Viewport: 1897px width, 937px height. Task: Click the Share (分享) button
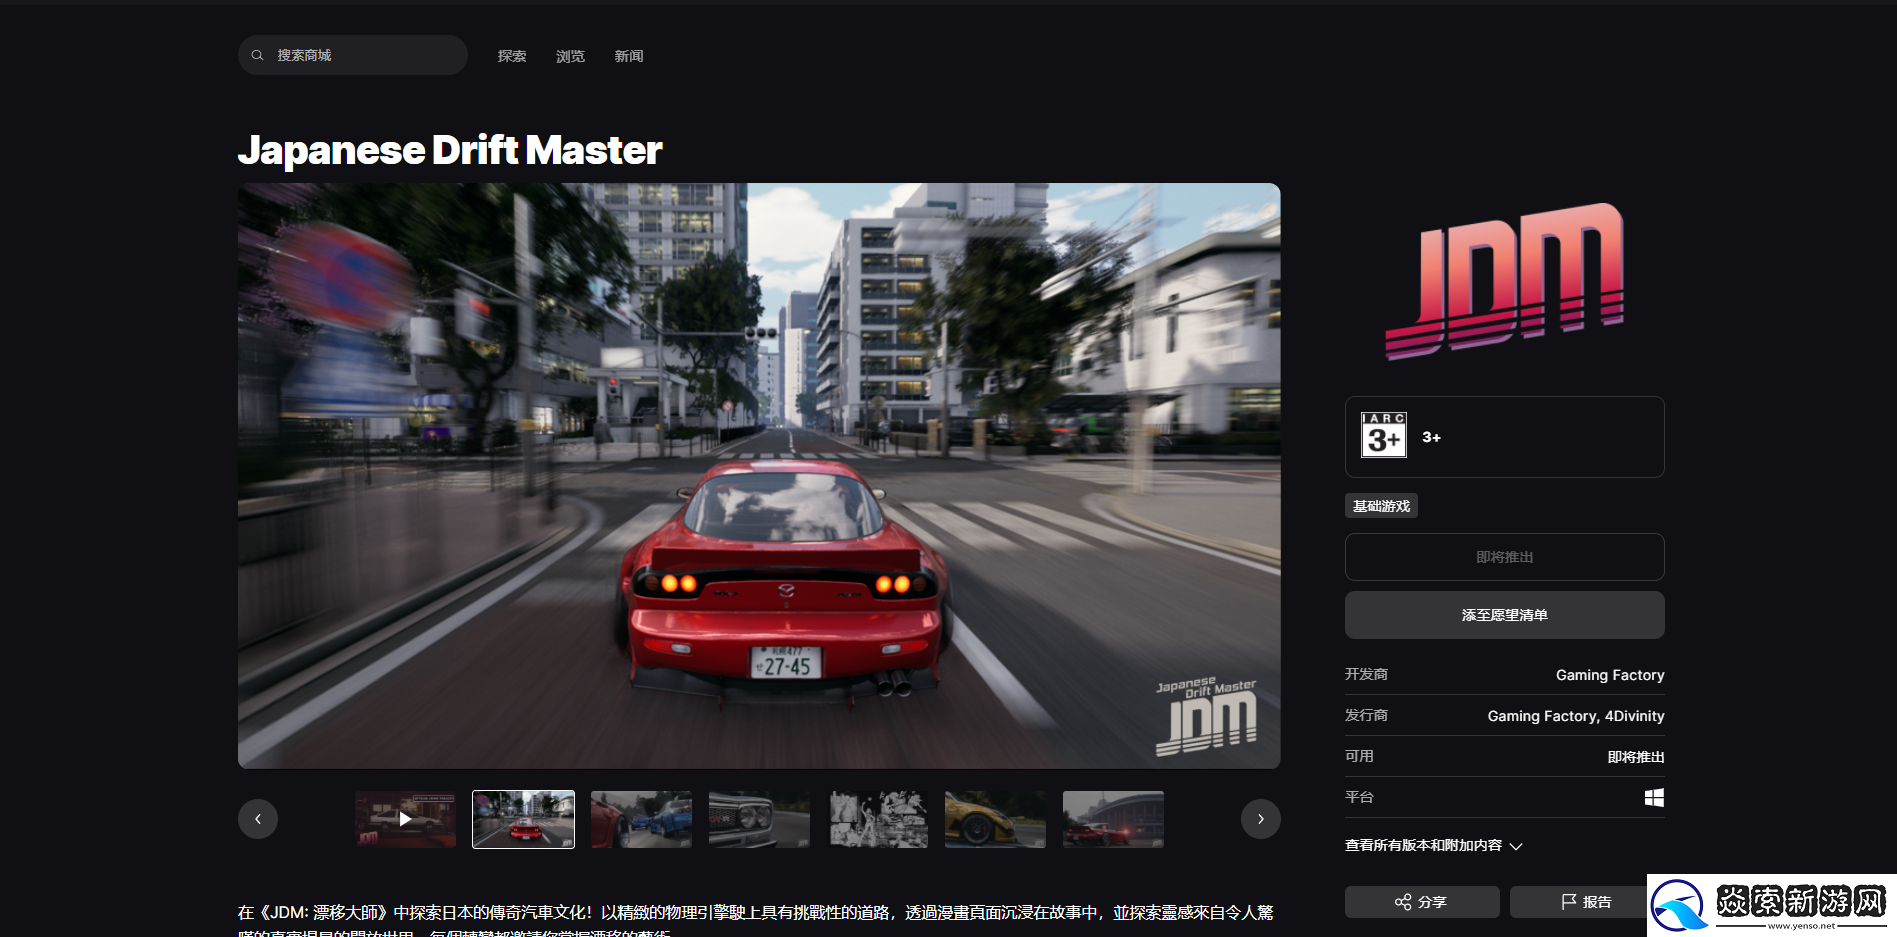click(x=1421, y=902)
